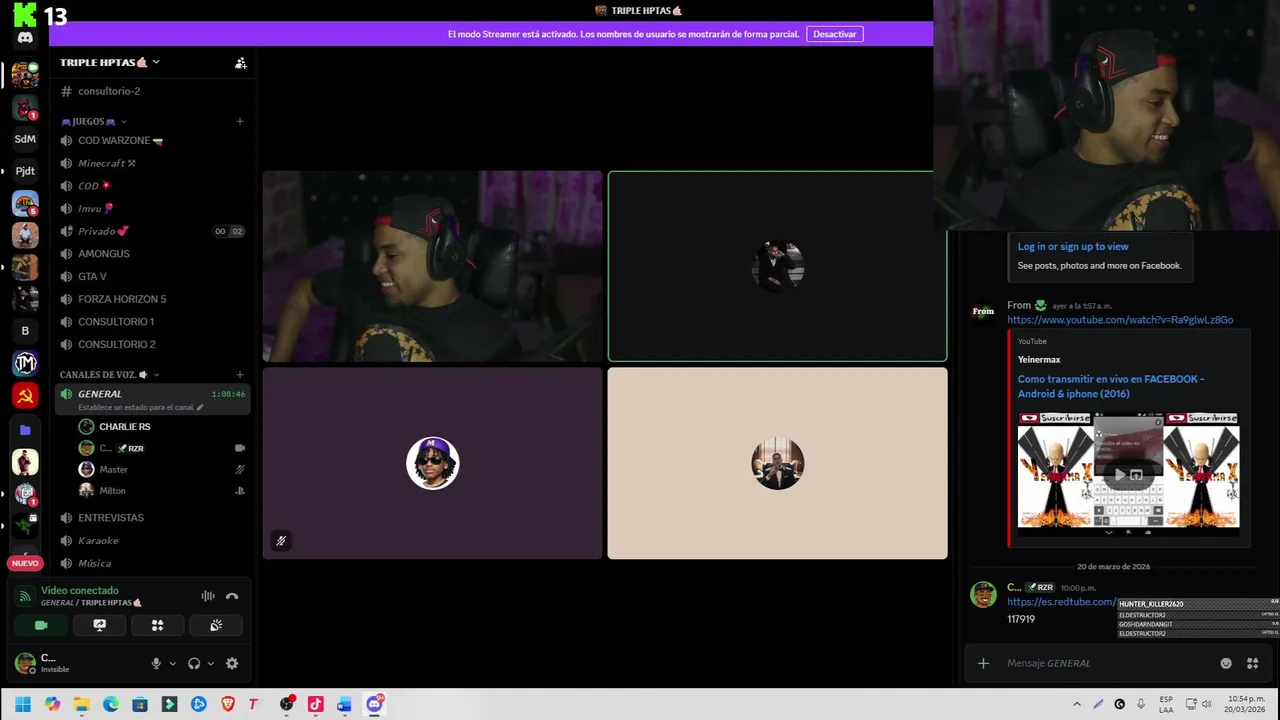1280x720 pixels.
Task: Add channel plus in JUEGOS category
Action: pos(240,121)
